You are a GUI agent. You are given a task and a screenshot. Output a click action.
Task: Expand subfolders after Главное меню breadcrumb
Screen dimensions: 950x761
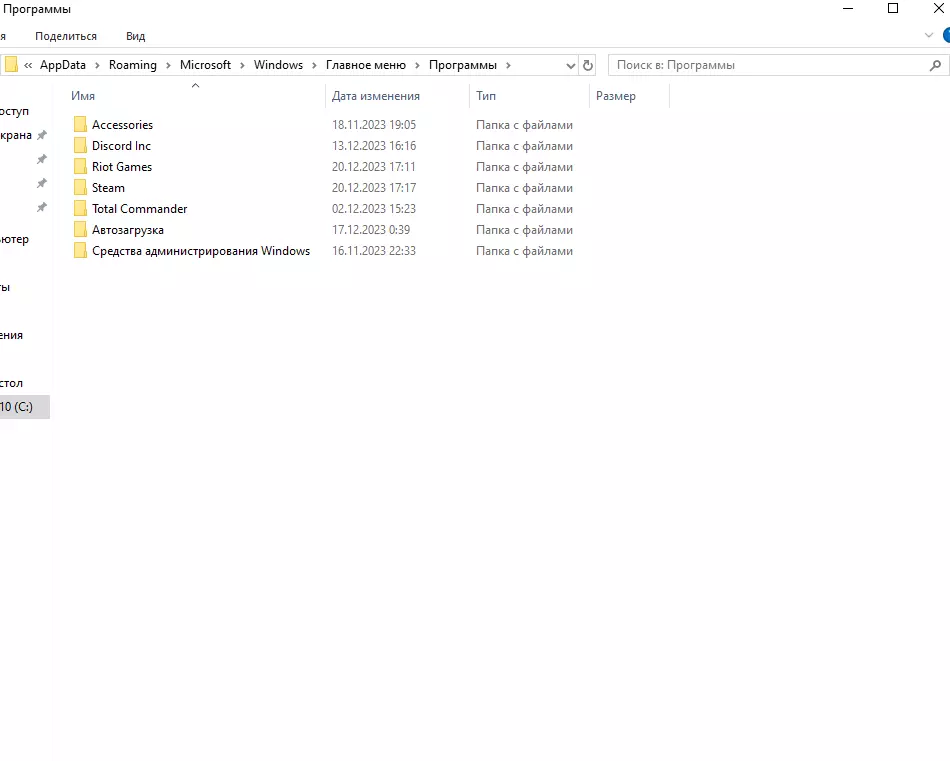click(417, 65)
